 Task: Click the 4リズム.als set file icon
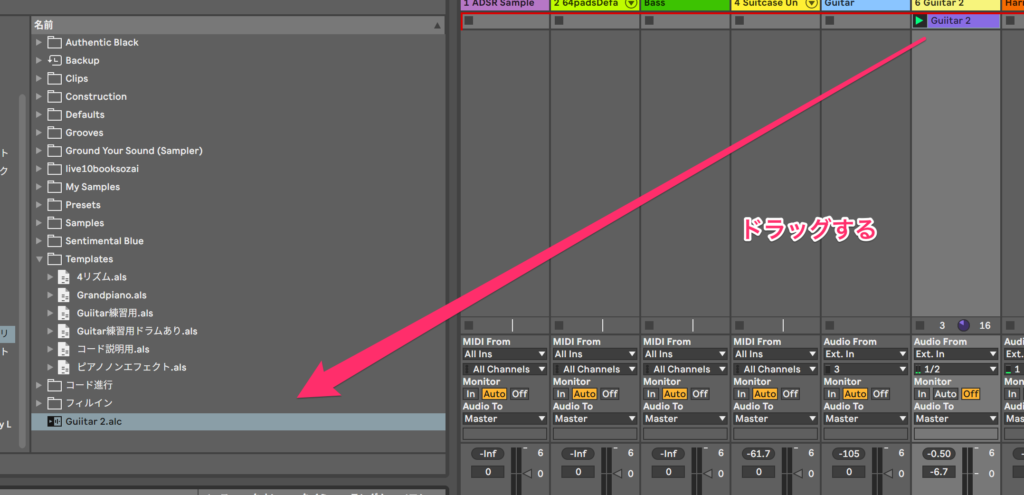(x=64, y=278)
